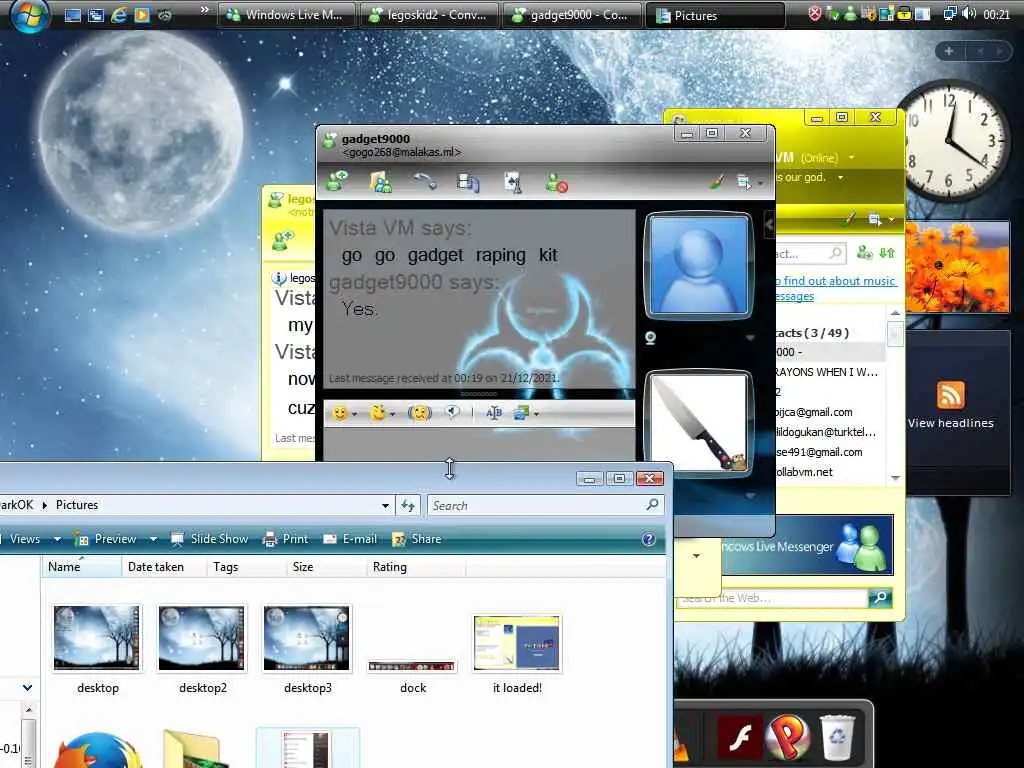Viewport: 1024px width, 768px height.
Task: Expand options arrow under contact's display picture
Action: (750, 338)
